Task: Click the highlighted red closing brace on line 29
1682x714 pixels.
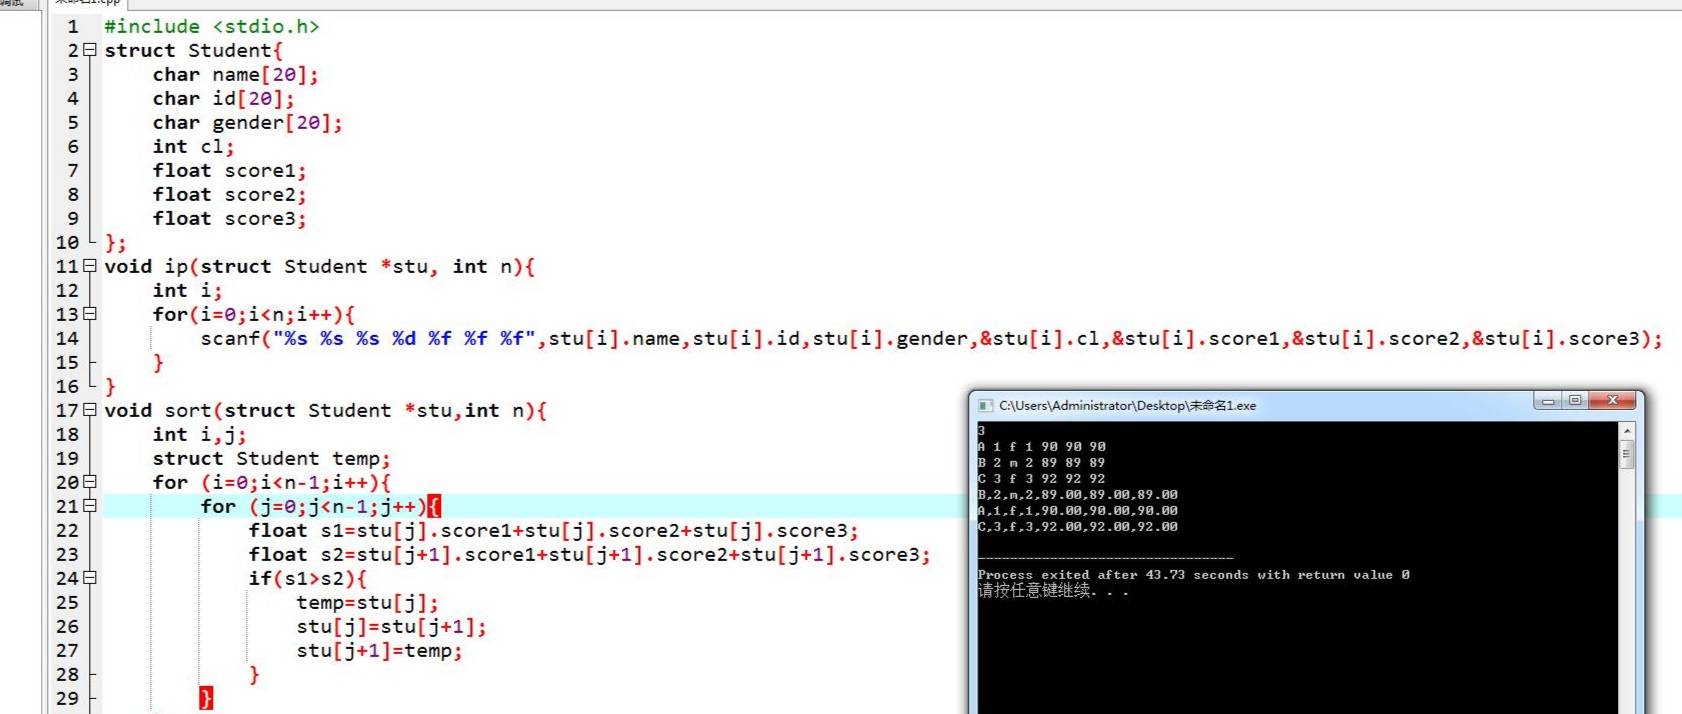Action: pyautogui.click(x=205, y=698)
